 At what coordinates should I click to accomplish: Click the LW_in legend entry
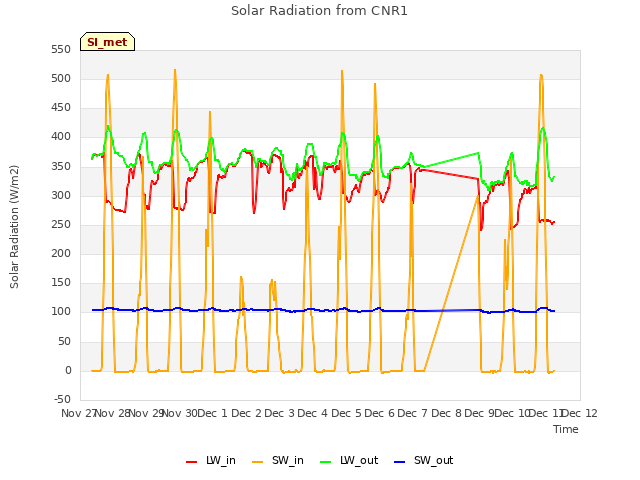pos(211,460)
